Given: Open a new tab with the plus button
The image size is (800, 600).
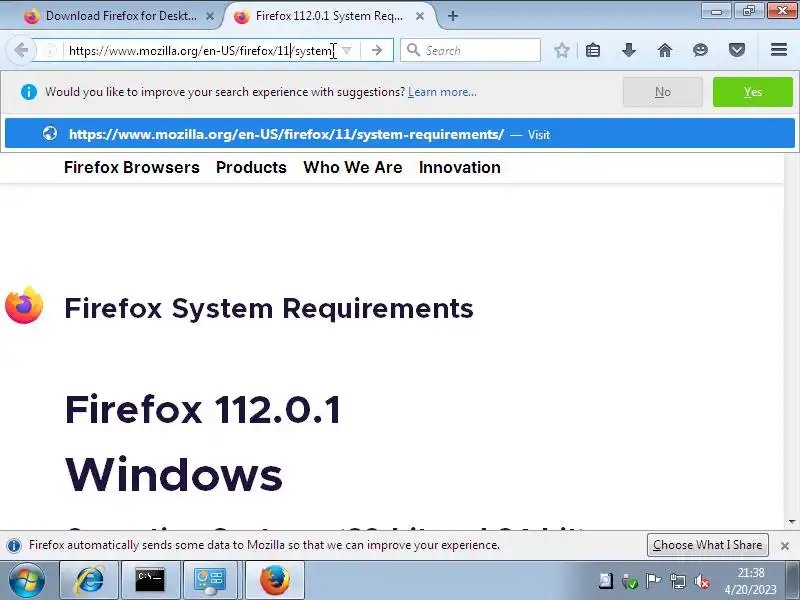Looking at the screenshot, I should (x=452, y=16).
